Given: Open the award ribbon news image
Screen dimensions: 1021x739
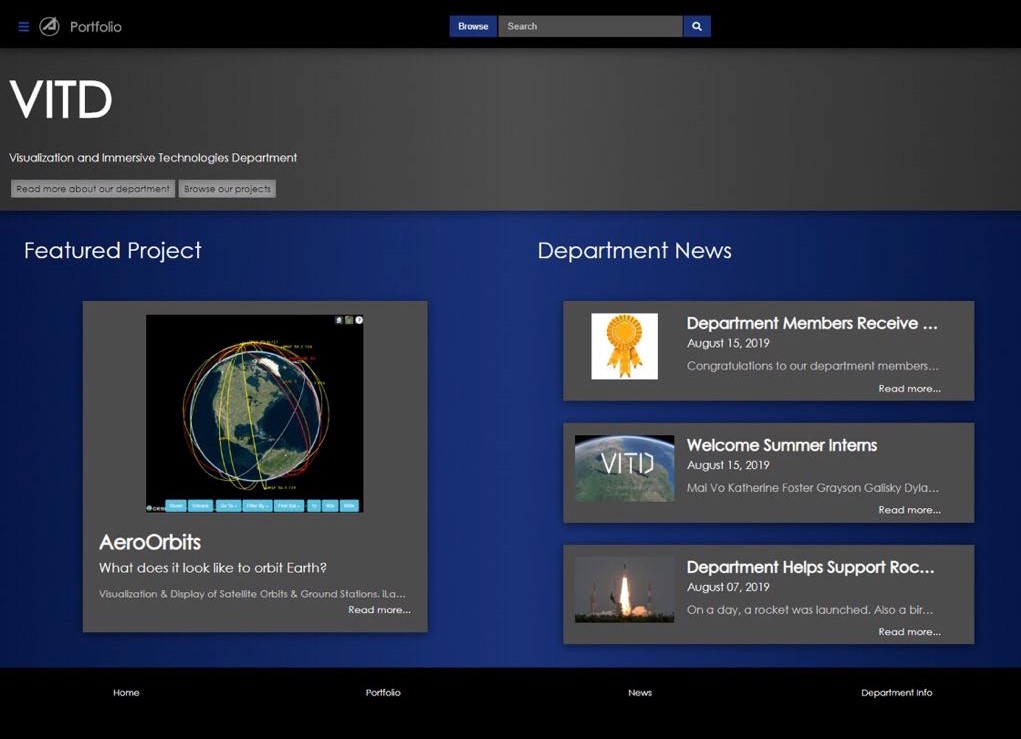Looking at the screenshot, I should pyautogui.click(x=624, y=347).
